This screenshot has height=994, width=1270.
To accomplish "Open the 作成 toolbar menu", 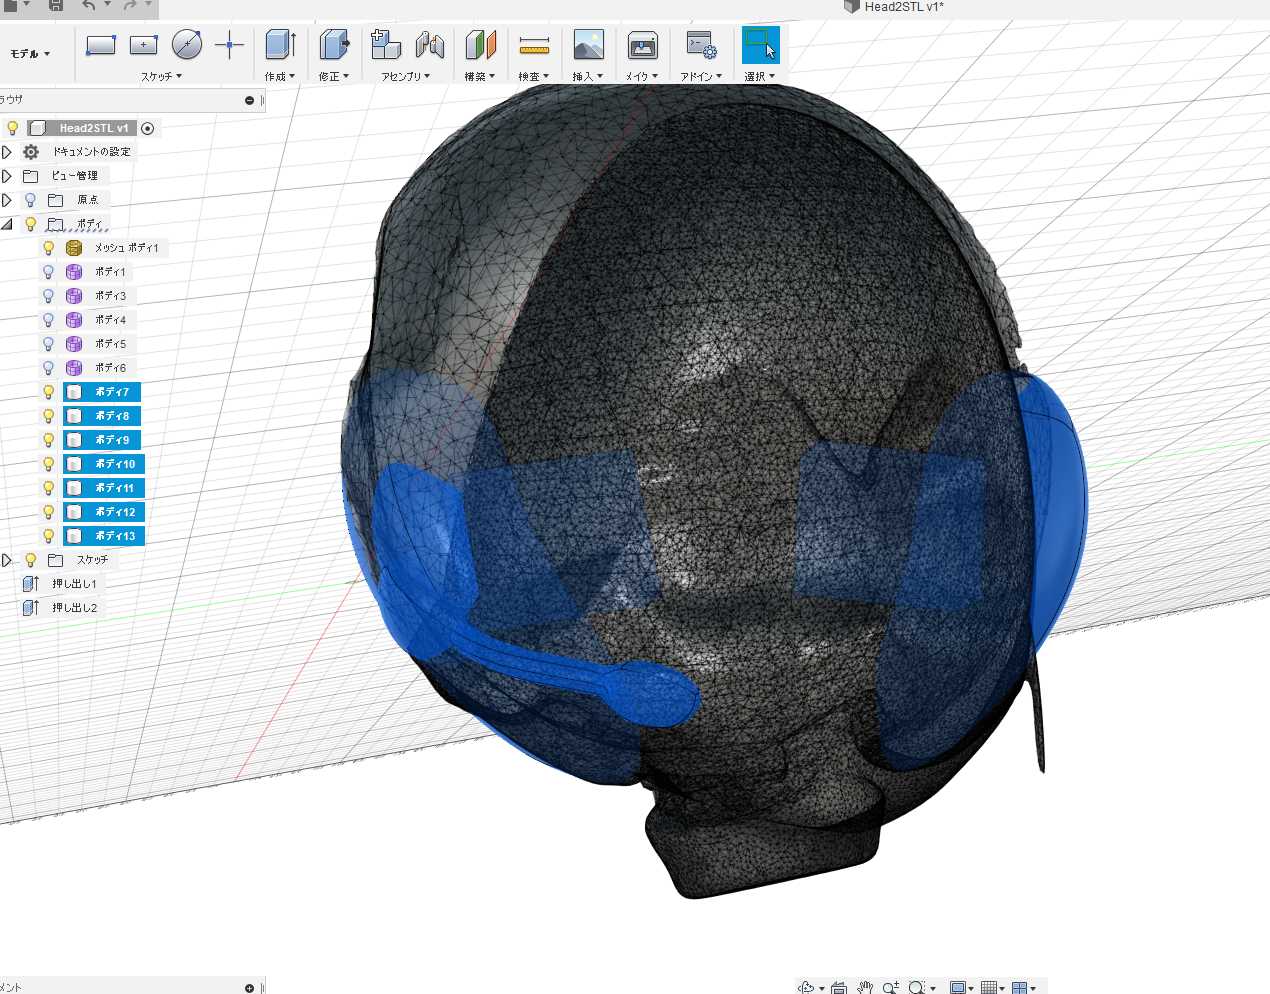I will (x=280, y=76).
